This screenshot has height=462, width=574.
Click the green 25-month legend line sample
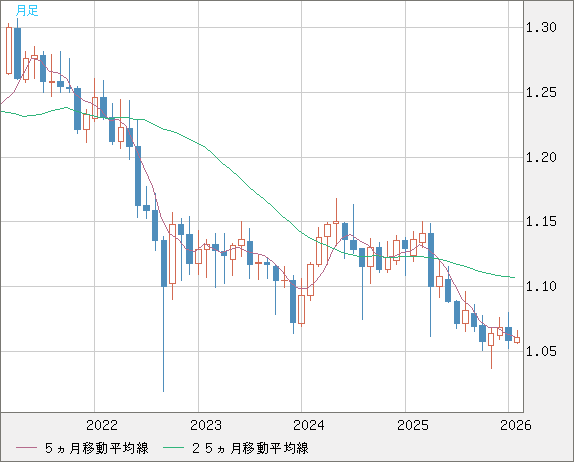tap(173, 448)
